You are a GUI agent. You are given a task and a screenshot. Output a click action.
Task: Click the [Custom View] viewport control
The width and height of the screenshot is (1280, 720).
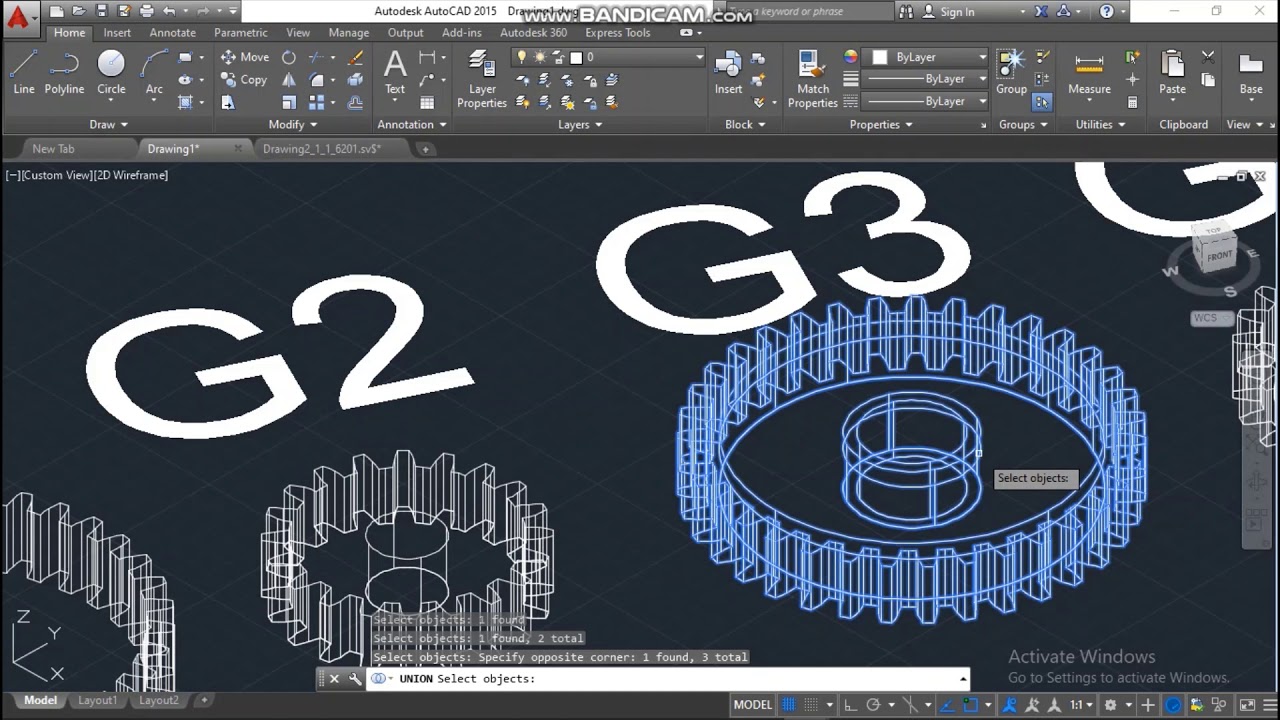coord(56,175)
